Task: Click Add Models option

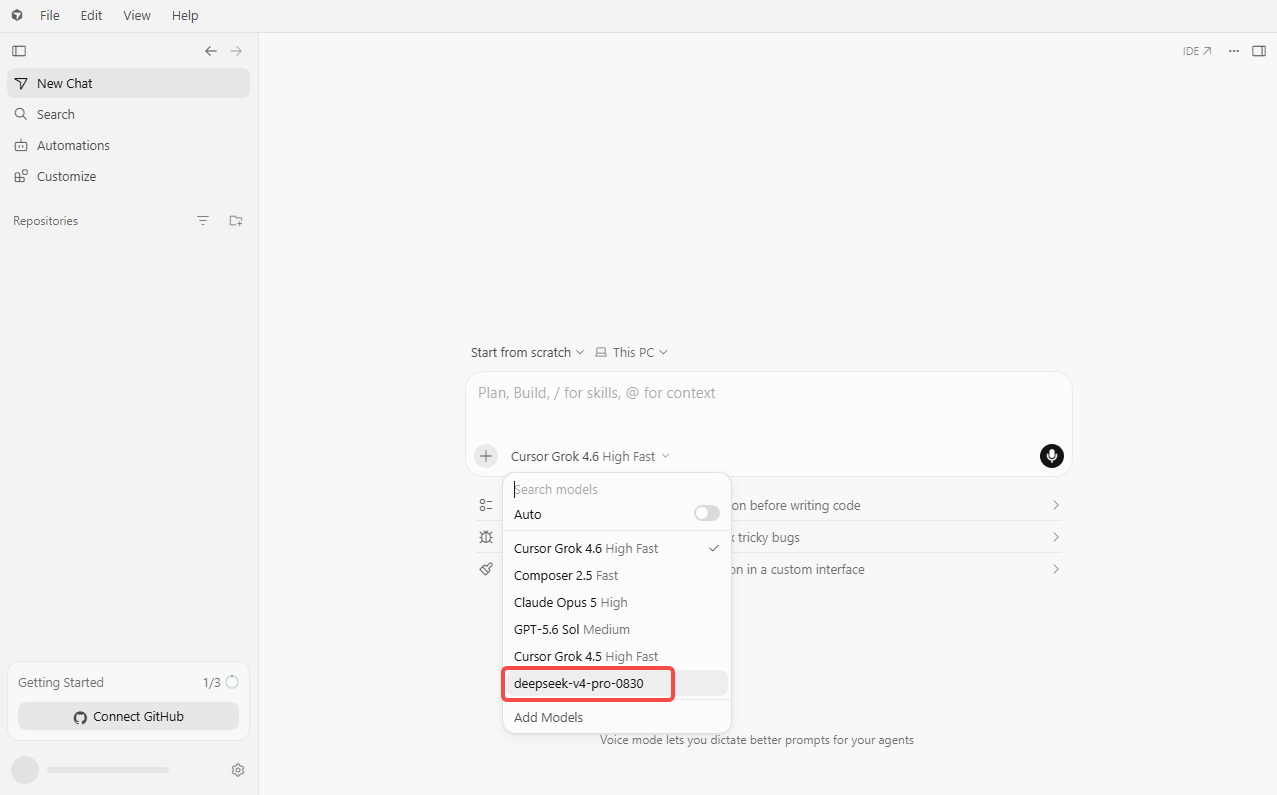Action: pyautogui.click(x=617, y=717)
